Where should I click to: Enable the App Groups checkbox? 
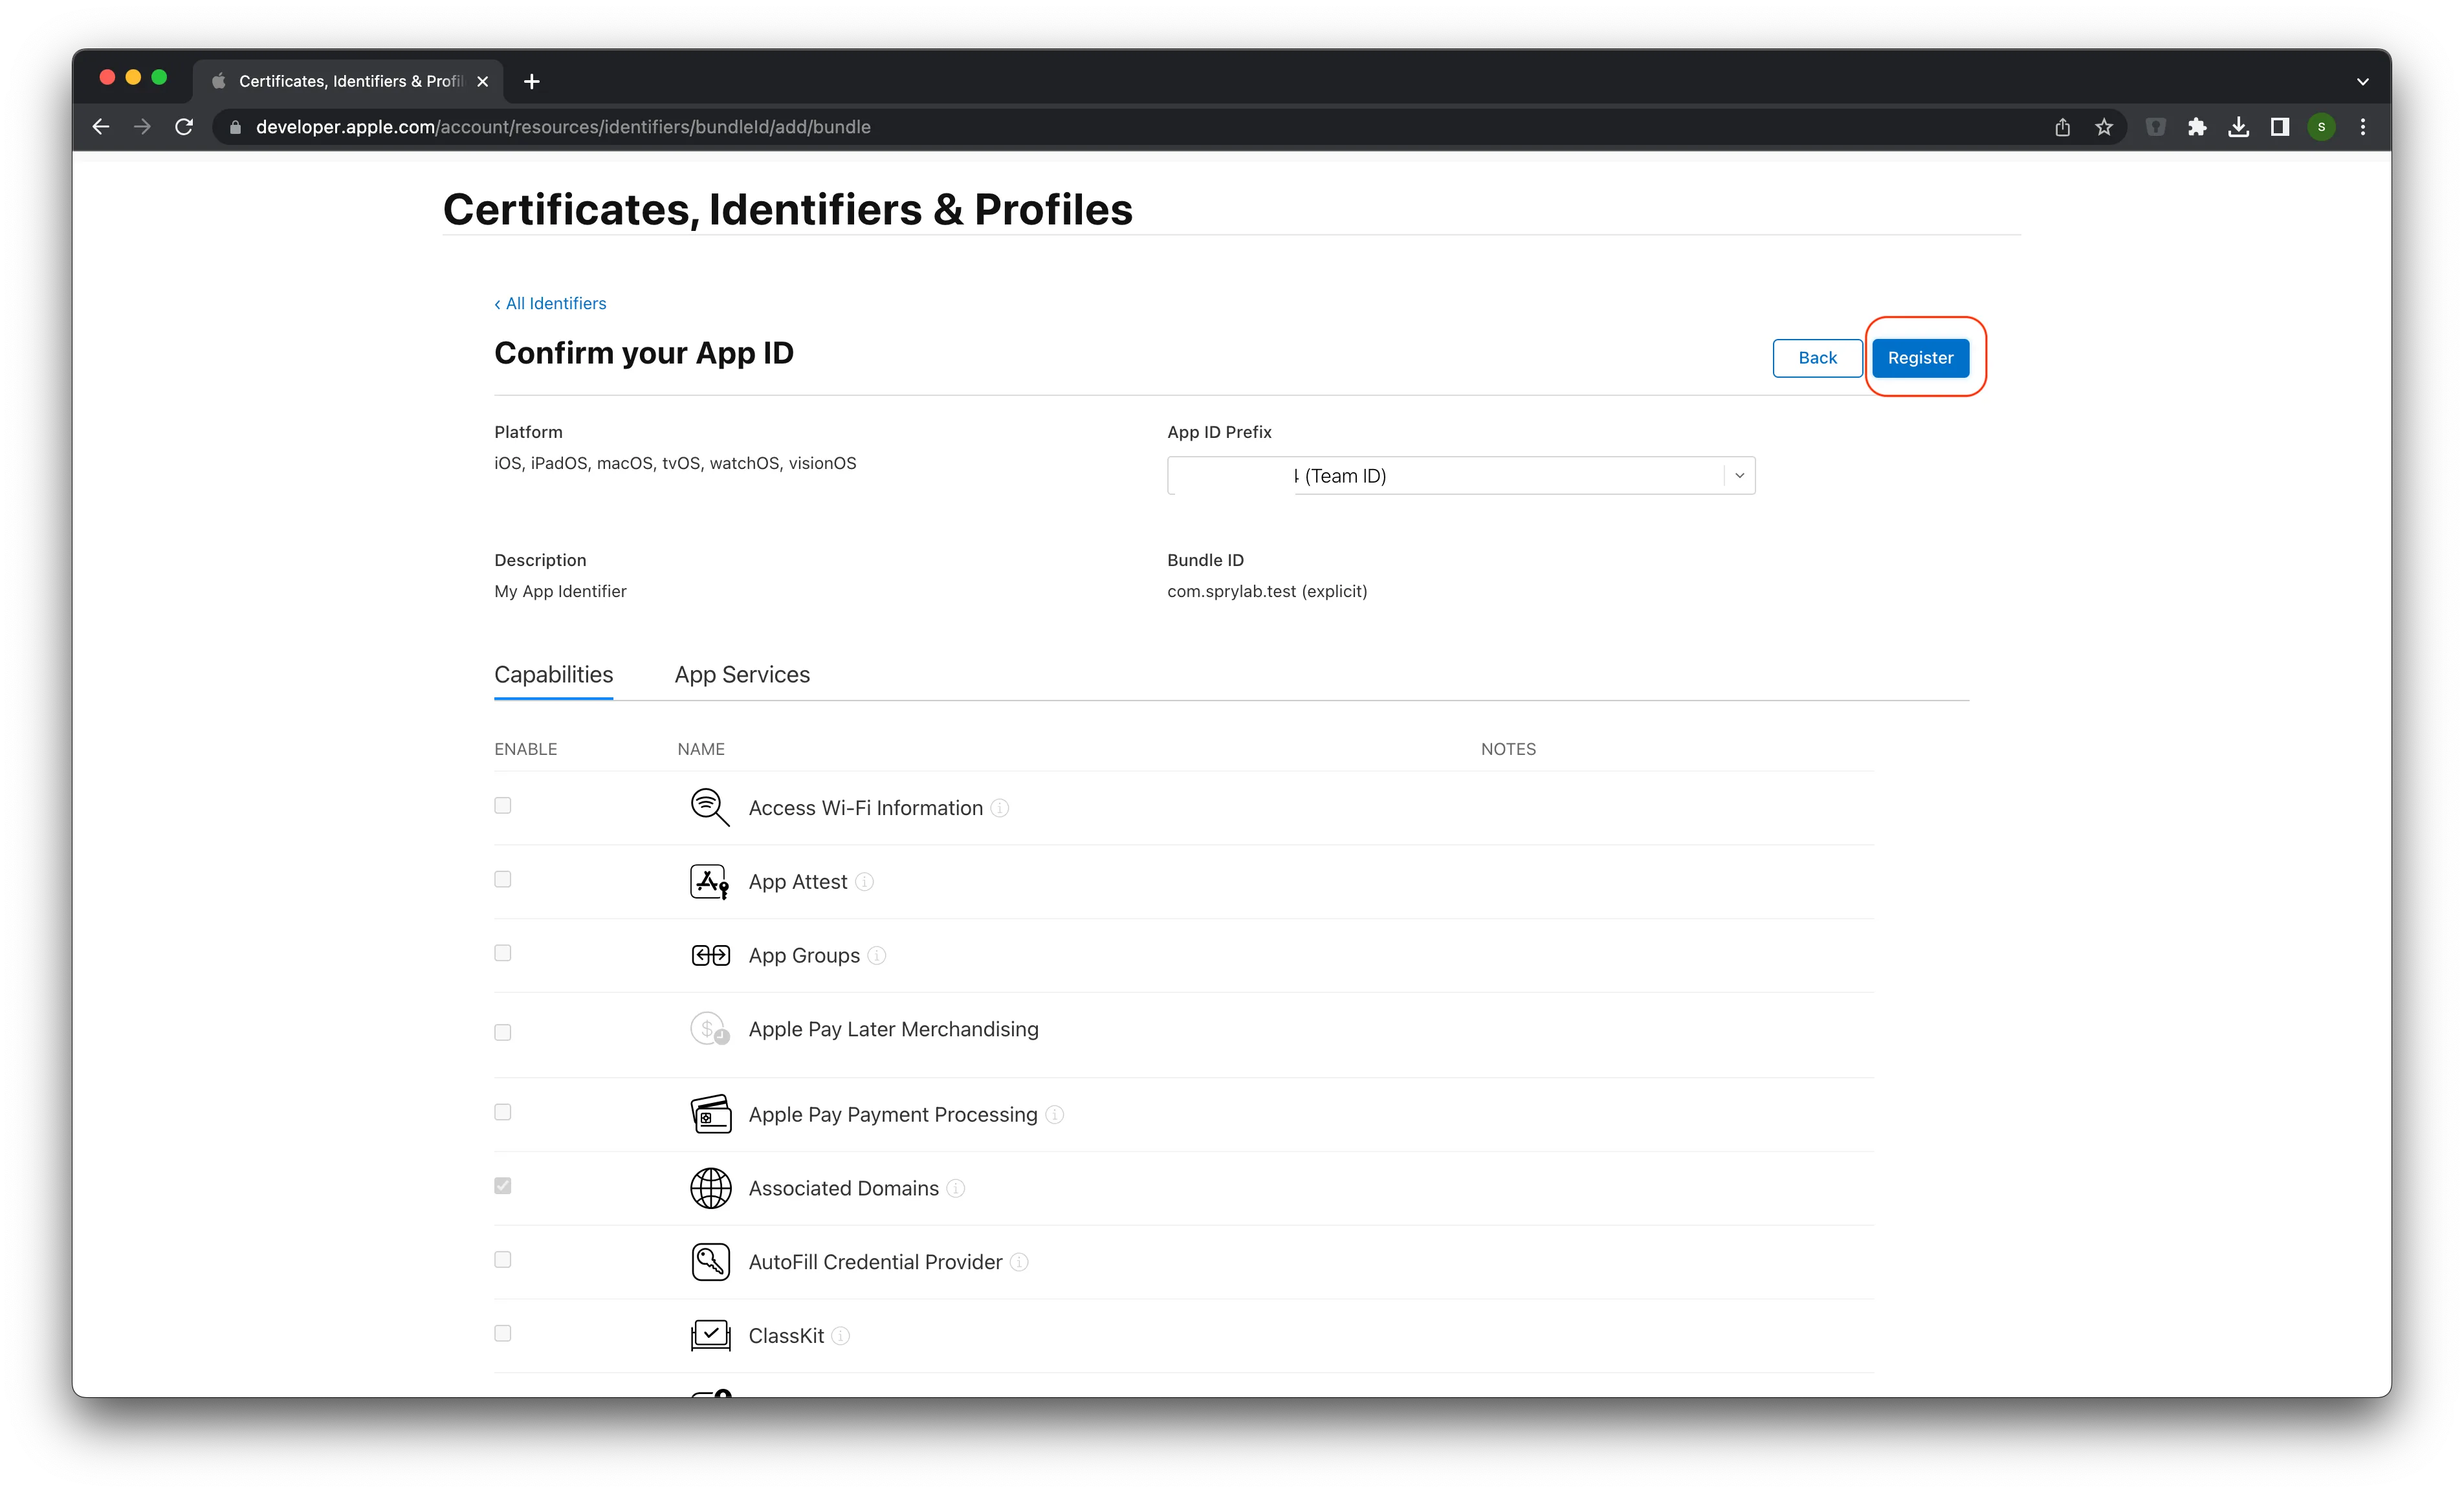point(503,954)
